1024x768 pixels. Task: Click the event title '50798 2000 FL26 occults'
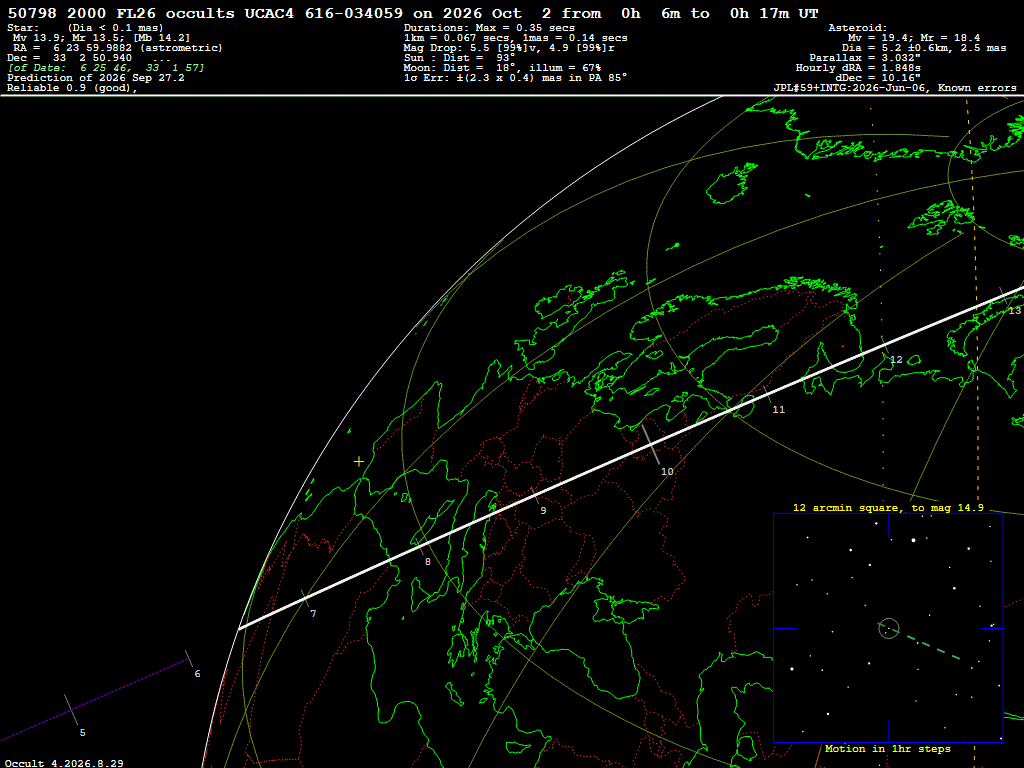(121, 14)
